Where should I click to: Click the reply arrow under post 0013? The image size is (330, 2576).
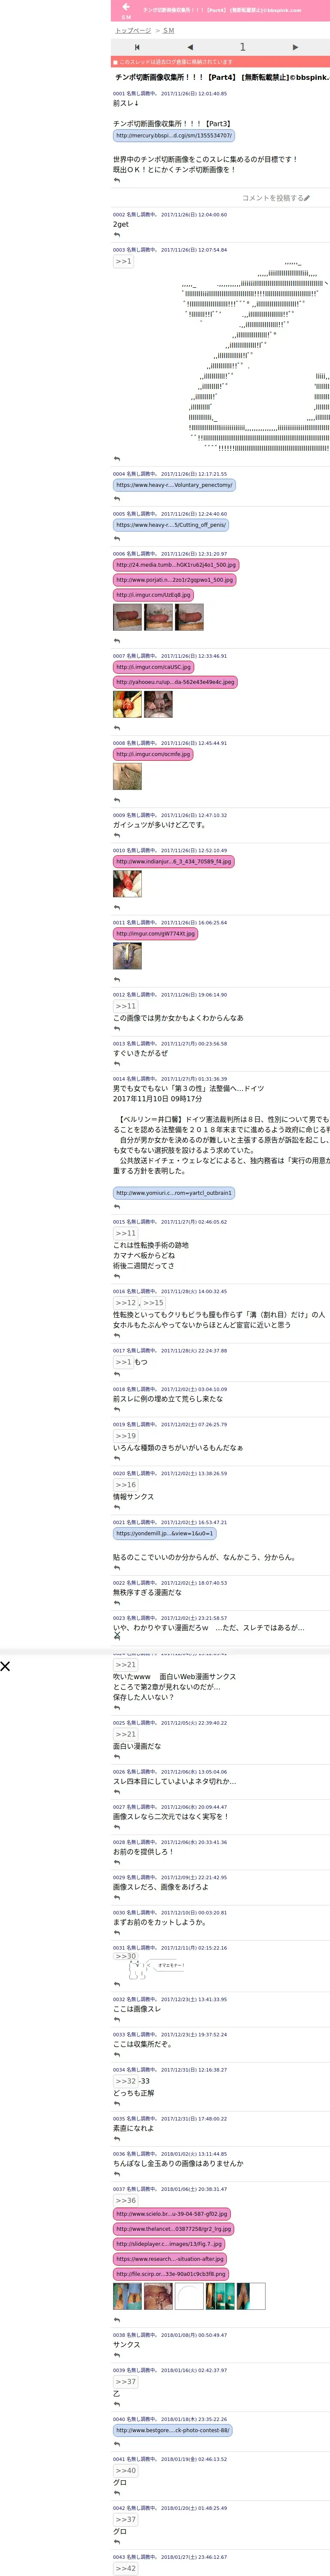click(117, 1064)
